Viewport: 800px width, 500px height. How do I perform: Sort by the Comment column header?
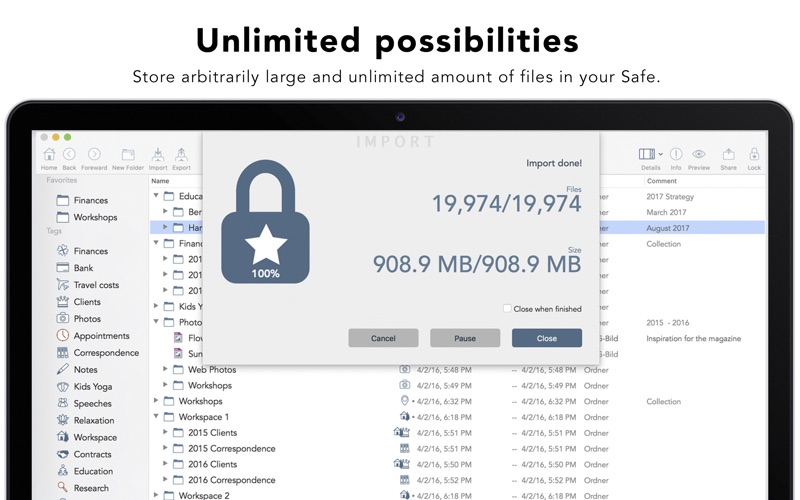pyautogui.click(x=662, y=181)
